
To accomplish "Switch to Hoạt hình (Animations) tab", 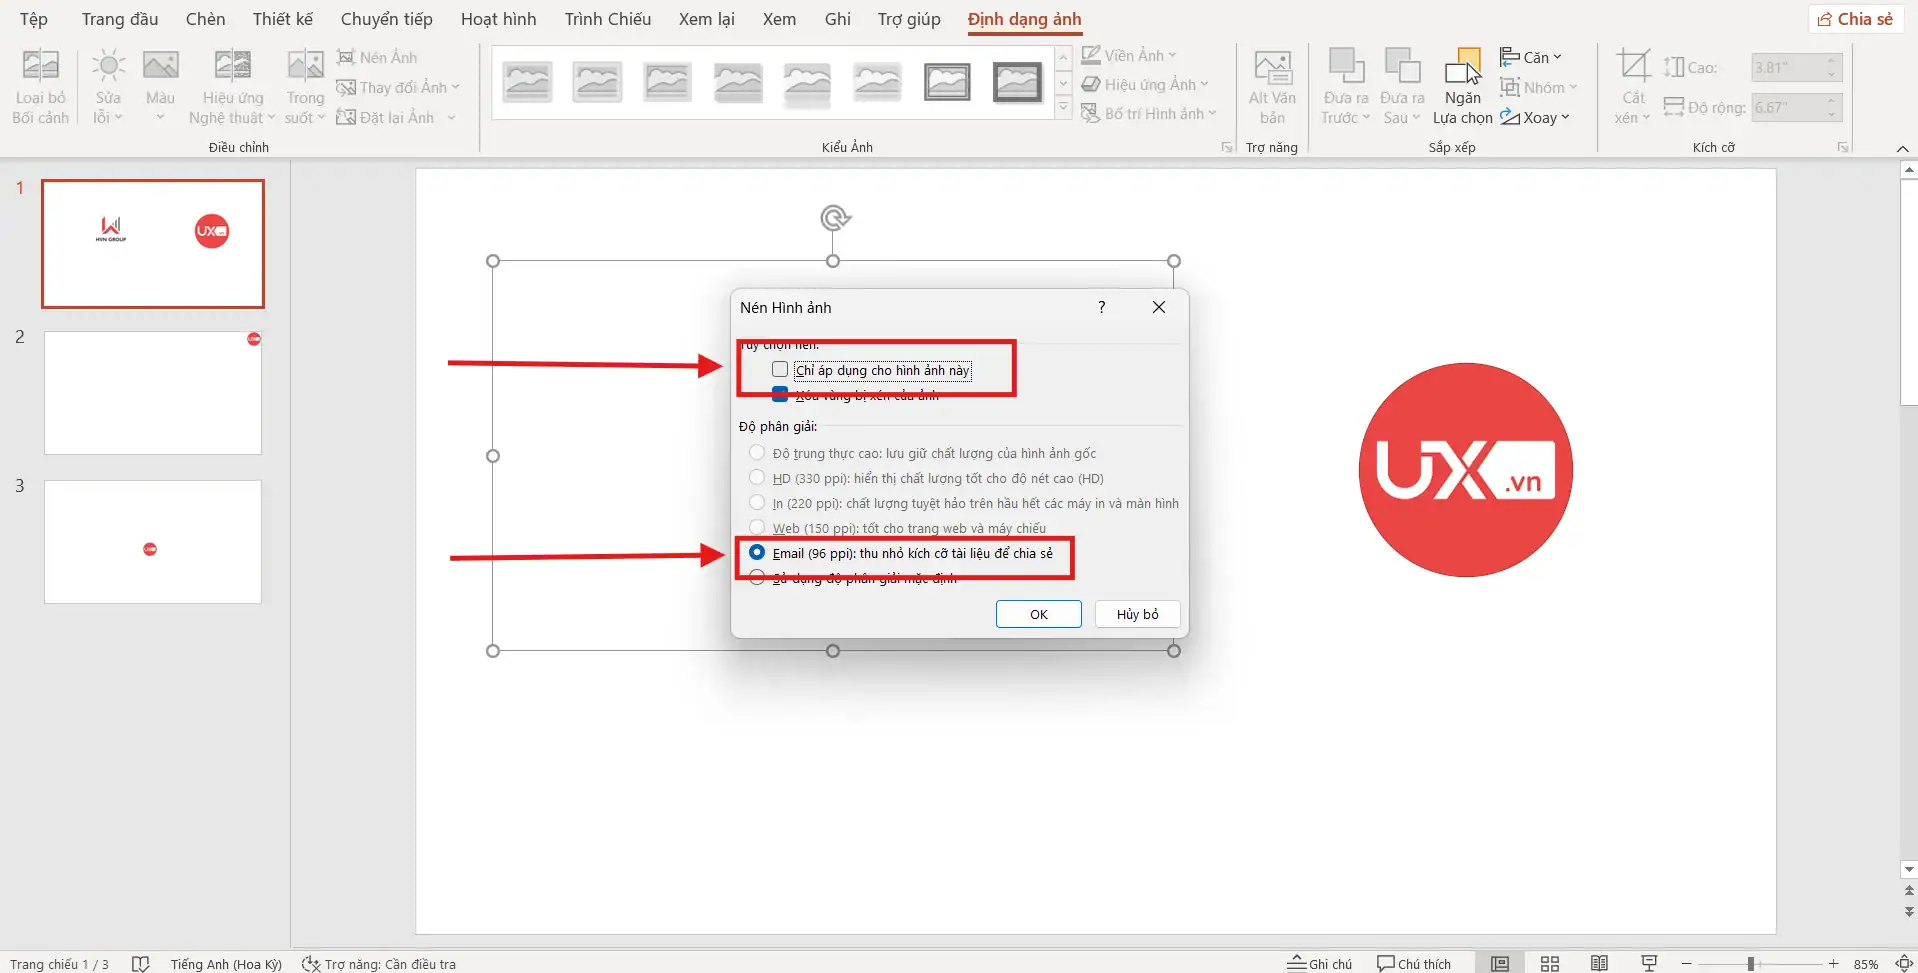I will point(498,19).
